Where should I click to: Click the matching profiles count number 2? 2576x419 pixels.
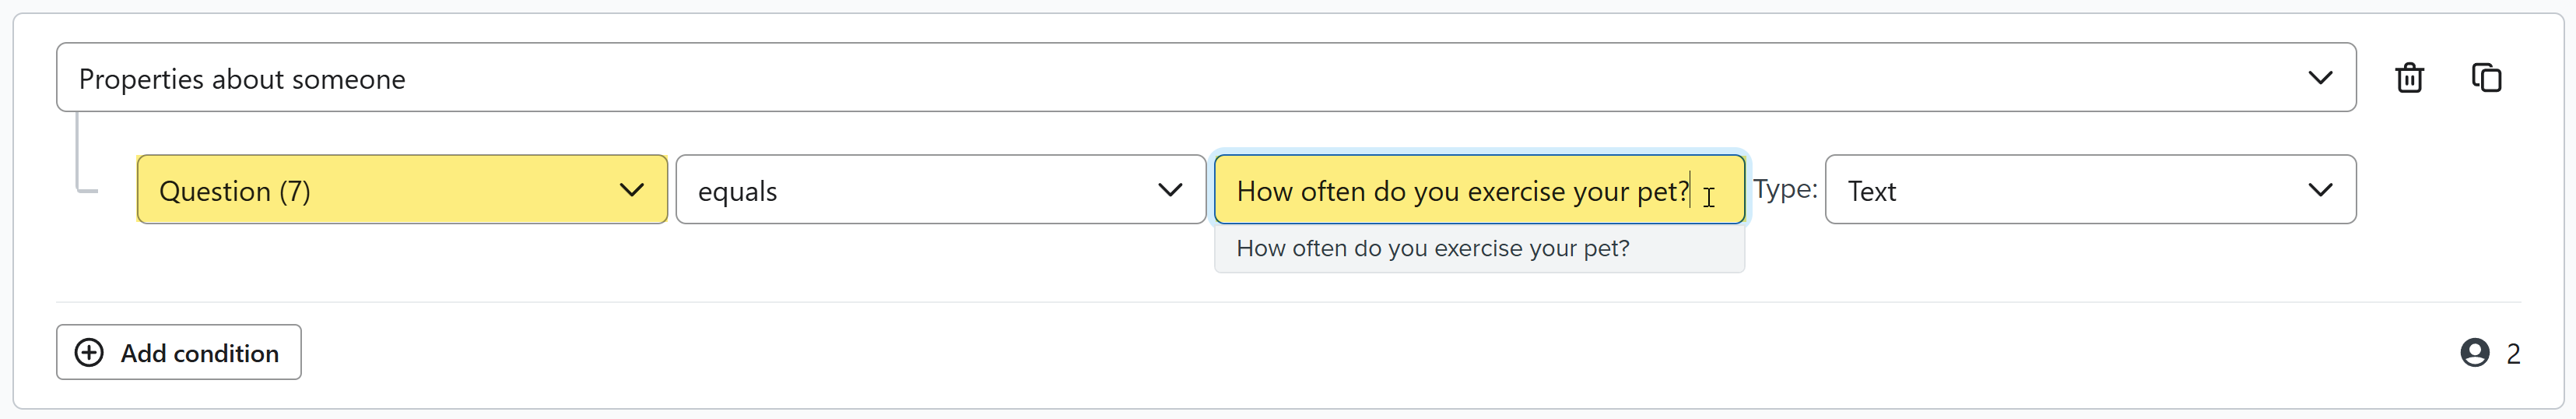tap(2513, 353)
